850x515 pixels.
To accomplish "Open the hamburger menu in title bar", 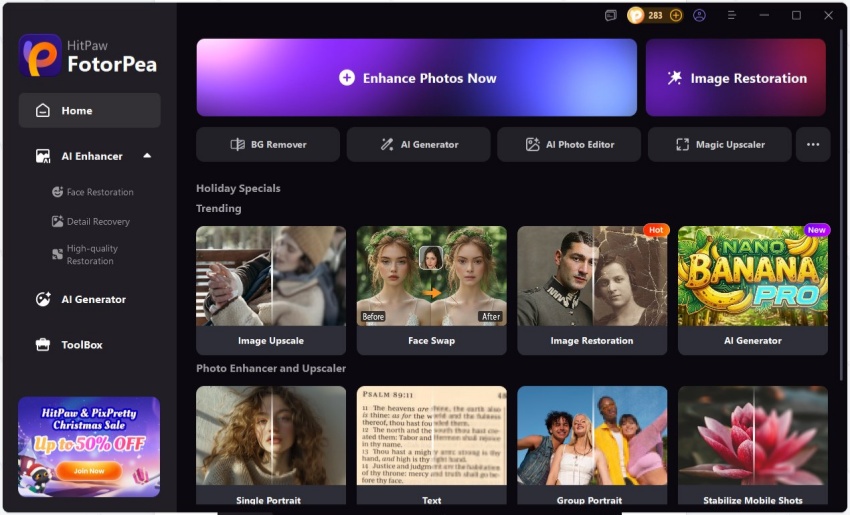I will [x=732, y=16].
